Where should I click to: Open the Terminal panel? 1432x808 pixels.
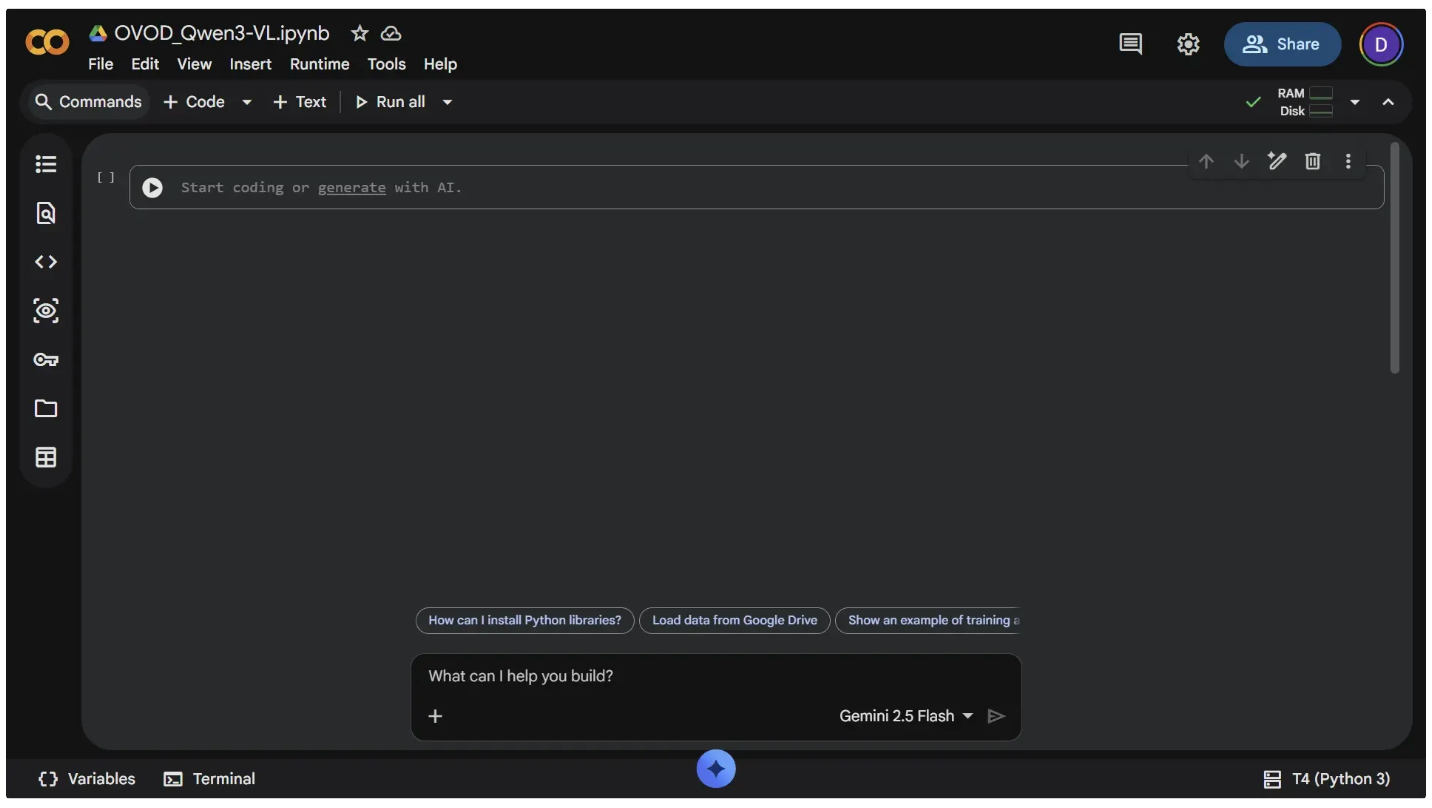coord(210,779)
